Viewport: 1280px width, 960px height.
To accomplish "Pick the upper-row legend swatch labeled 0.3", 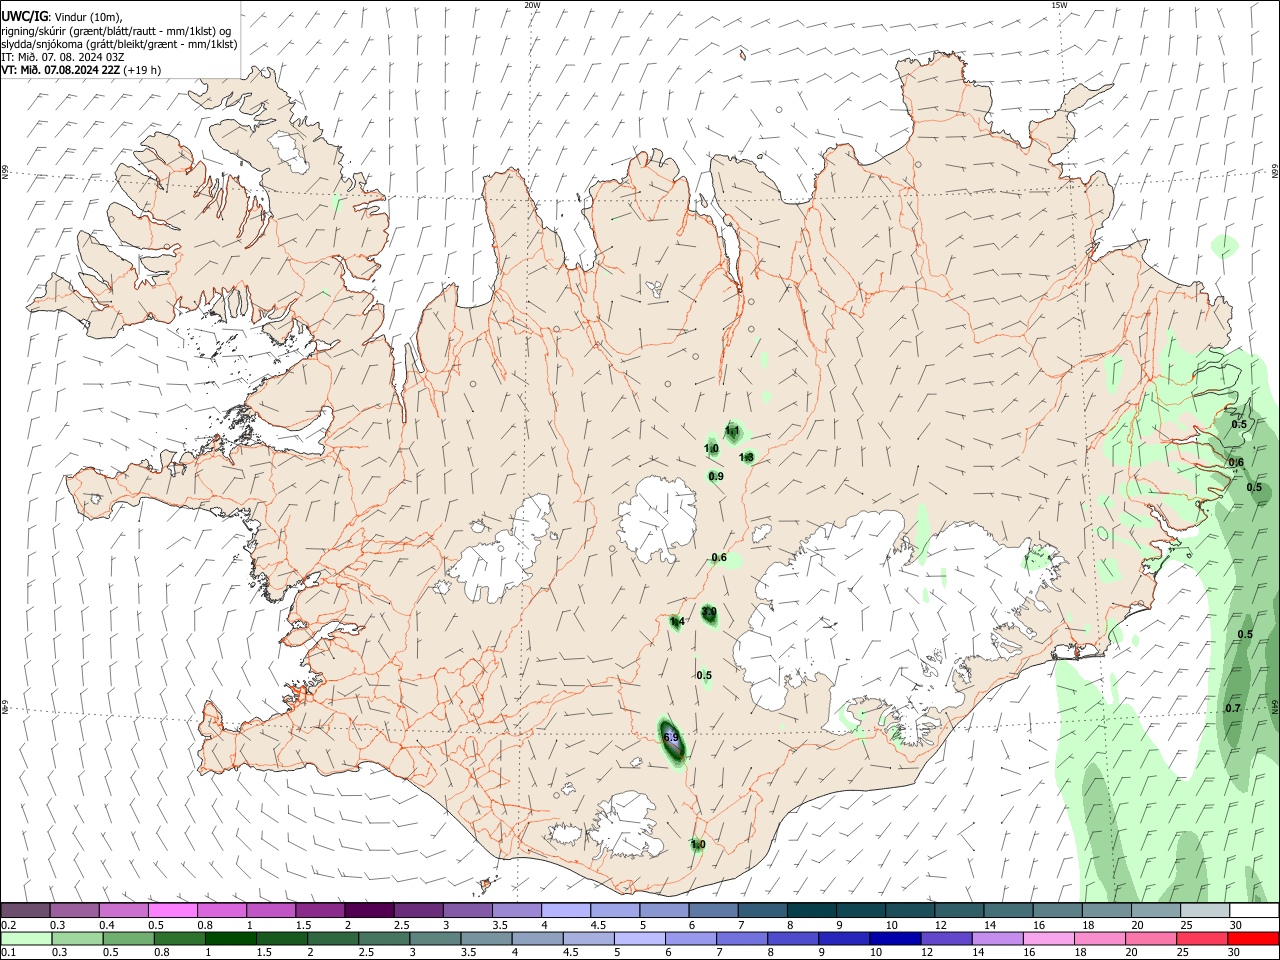I will 74,911.
